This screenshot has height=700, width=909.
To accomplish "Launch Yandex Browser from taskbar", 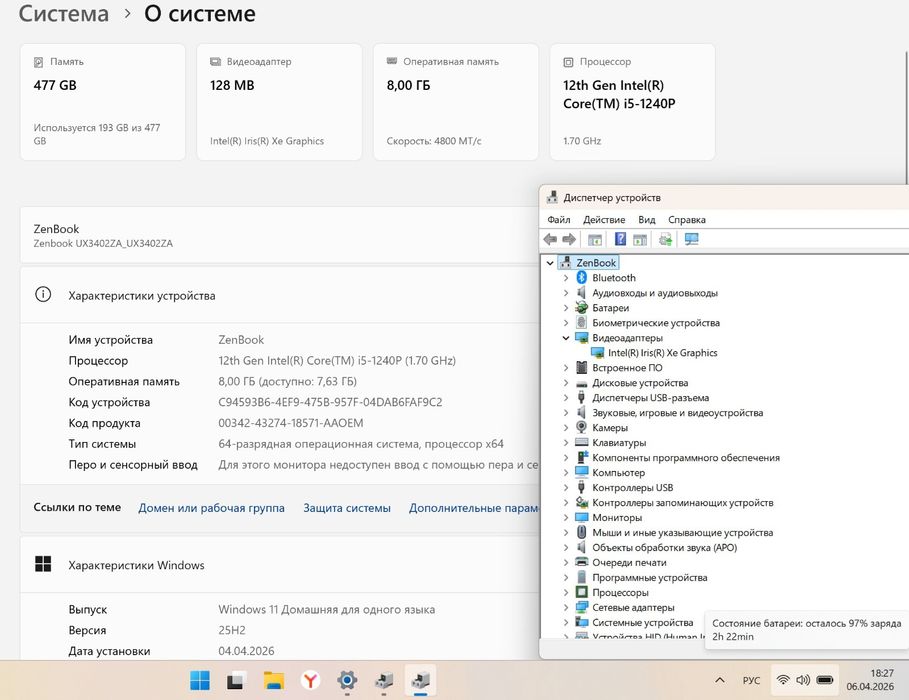I will tap(311, 680).
